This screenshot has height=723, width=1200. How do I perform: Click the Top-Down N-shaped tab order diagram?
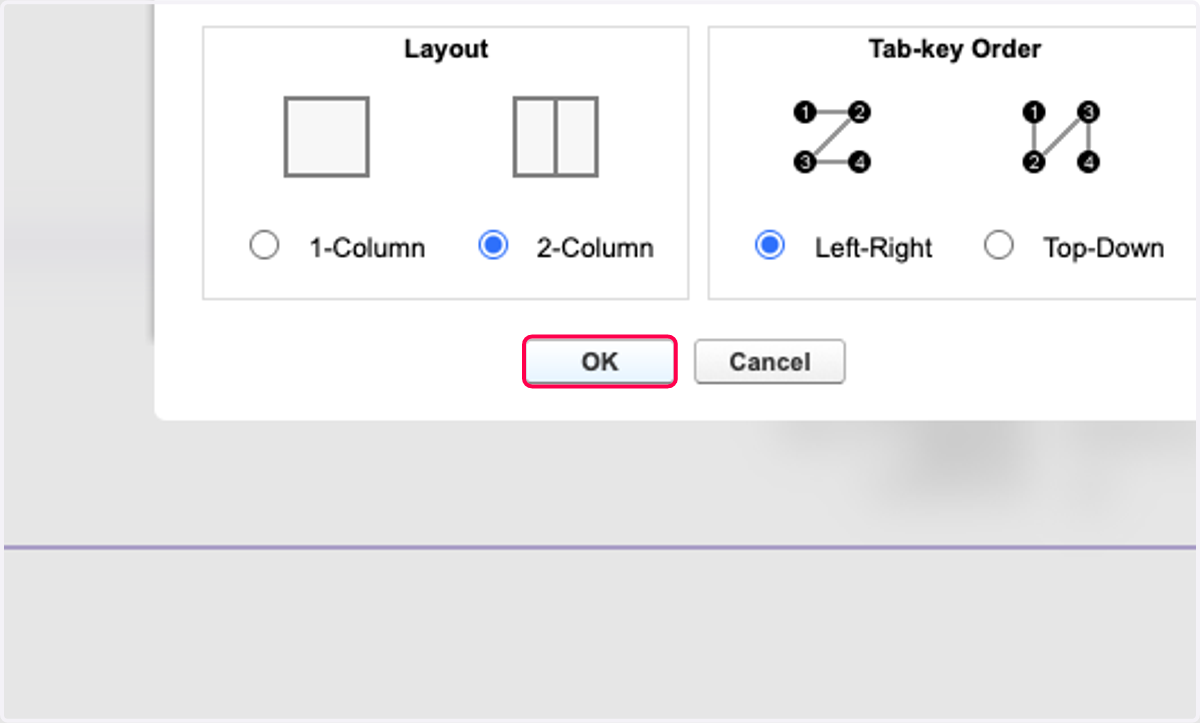click(1062, 136)
